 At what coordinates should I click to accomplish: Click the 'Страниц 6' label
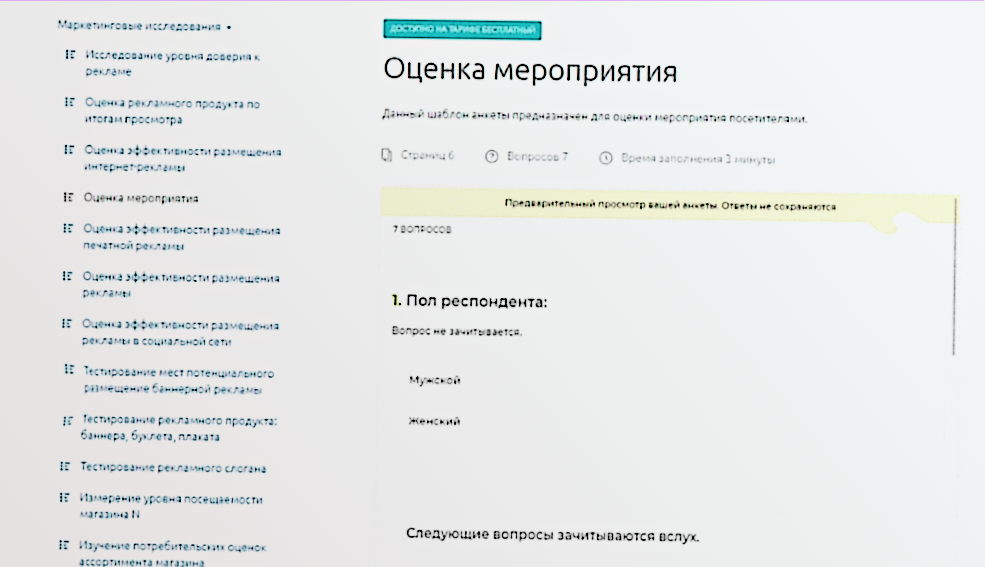(x=427, y=155)
